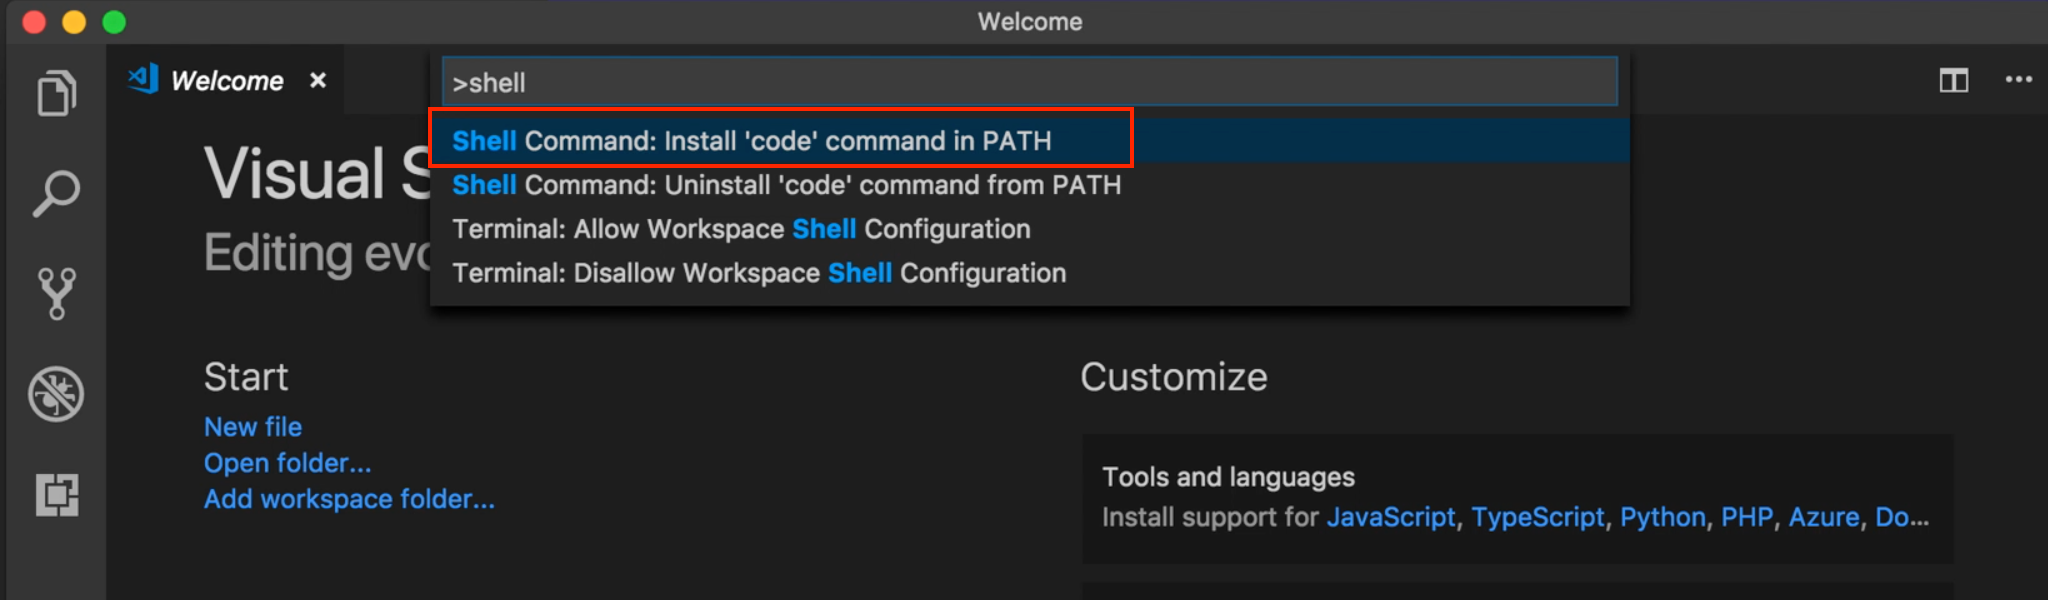
Task: Open the More Actions ellipsis menu
Action: [x=2018, y=79]
